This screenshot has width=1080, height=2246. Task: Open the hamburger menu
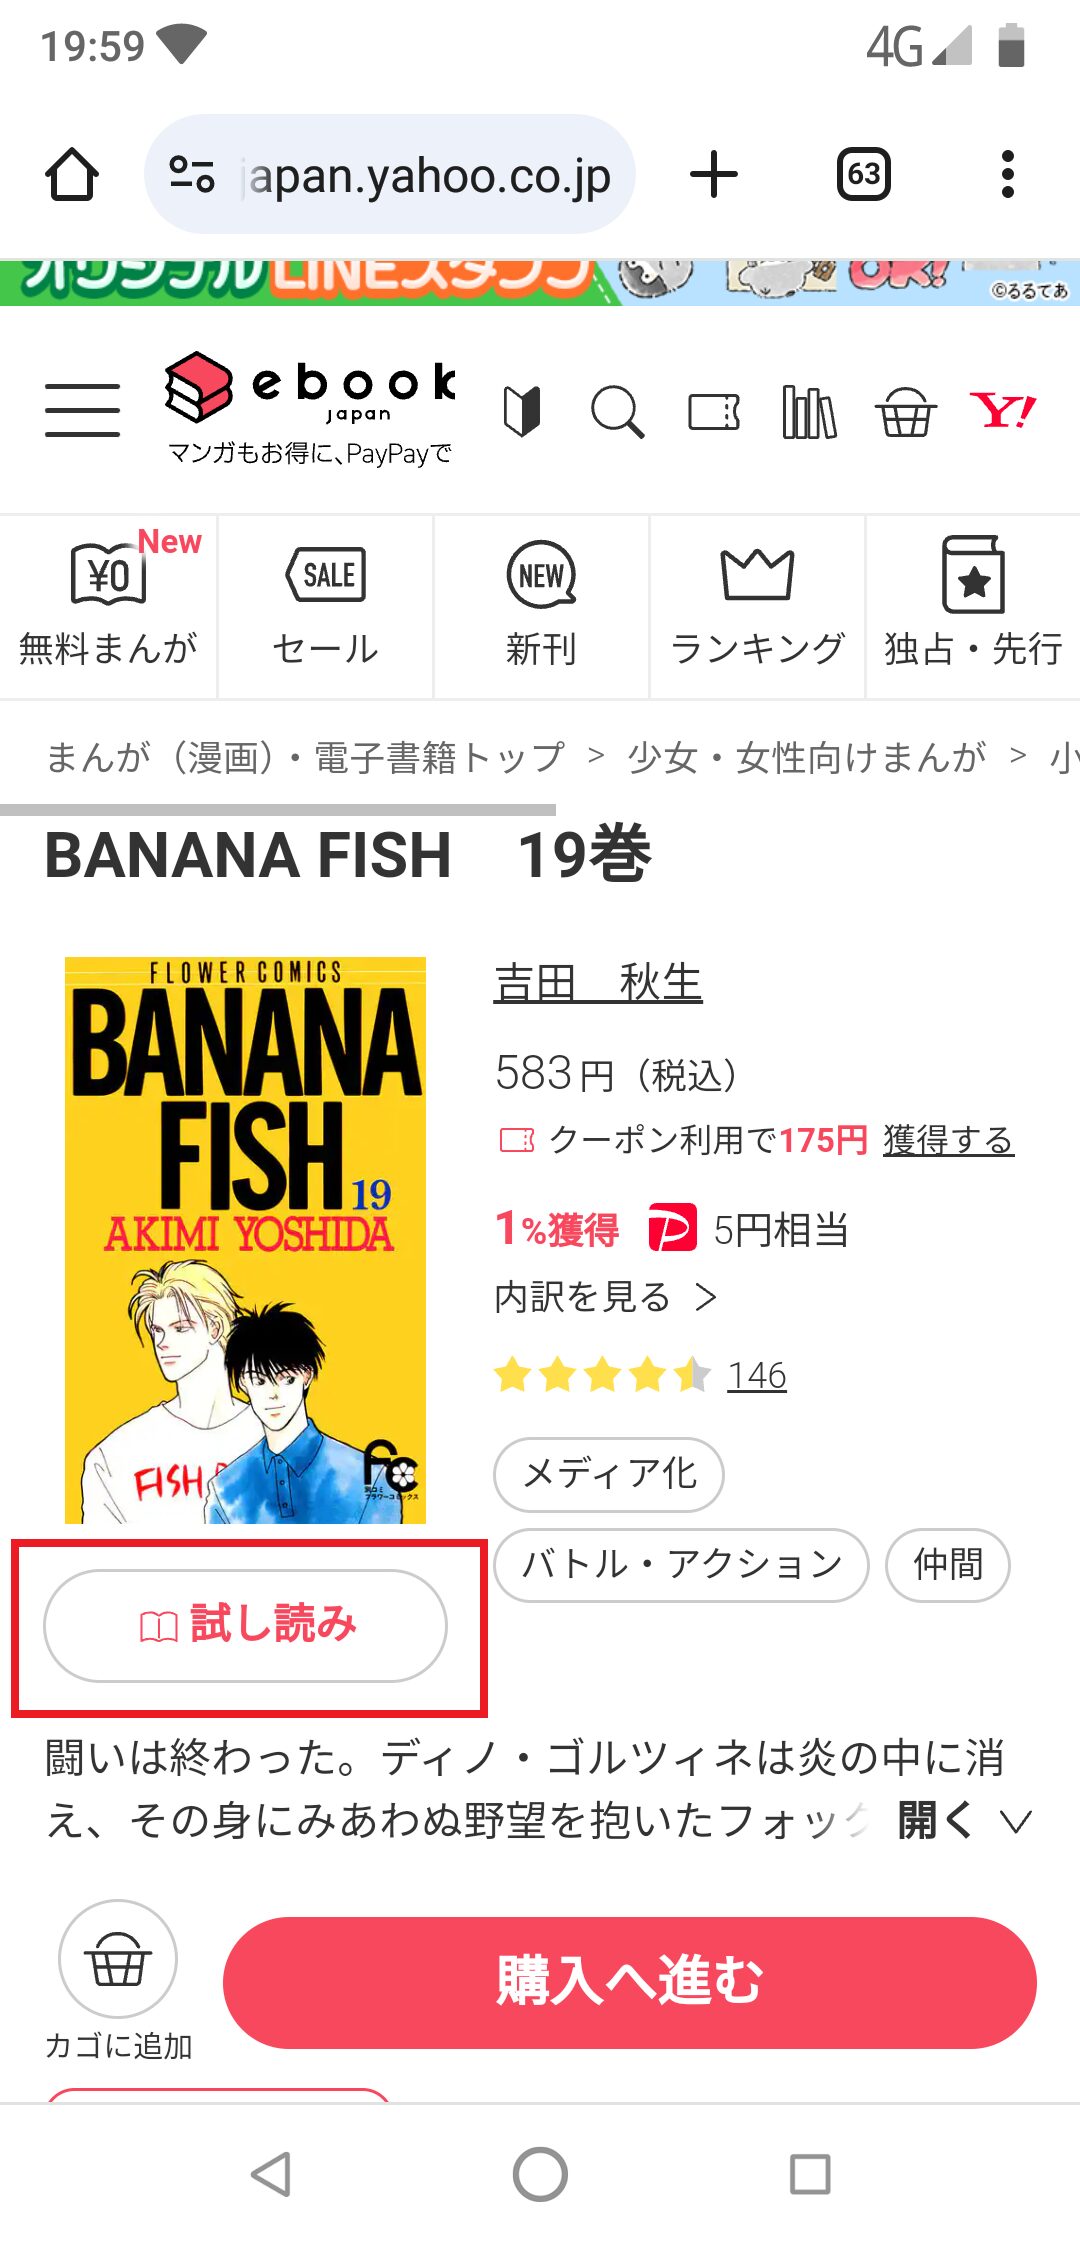[x=82, y=410]
